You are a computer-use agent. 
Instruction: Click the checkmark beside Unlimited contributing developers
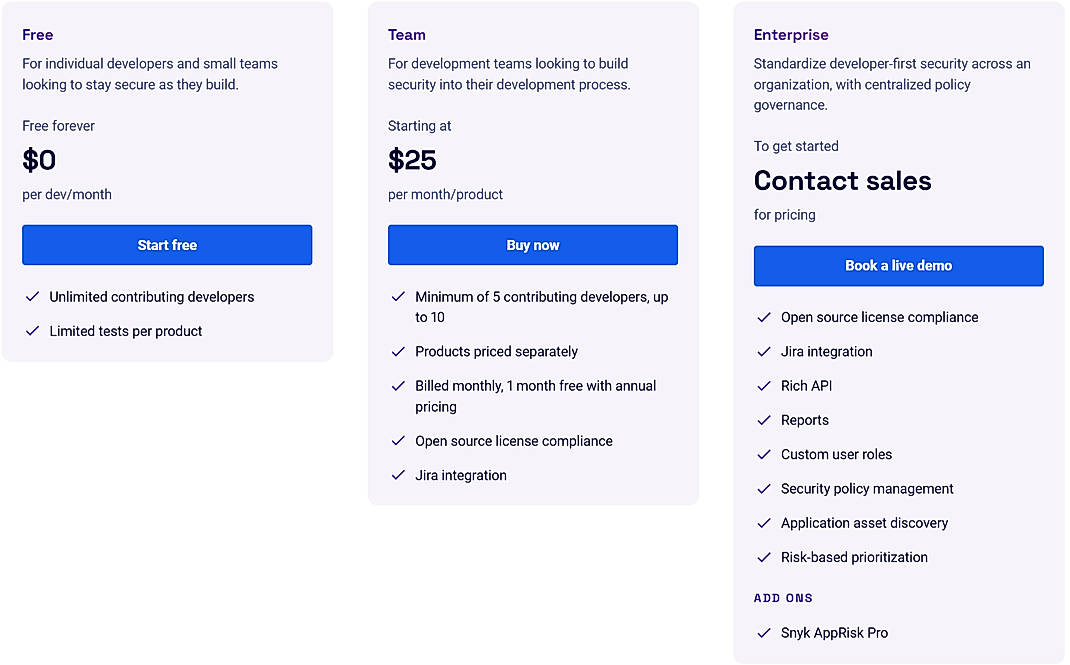click(x=31, y=297)
